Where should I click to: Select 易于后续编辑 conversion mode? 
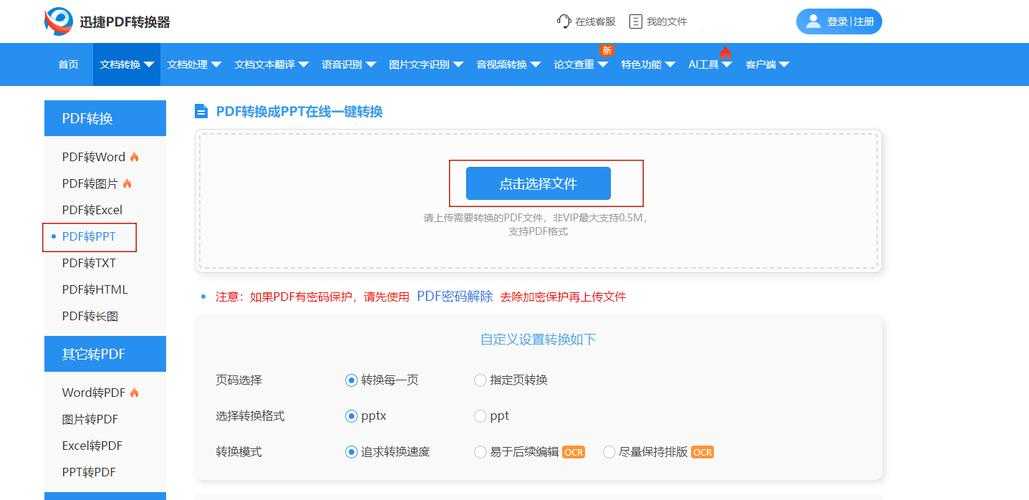[x=480, y=452]
